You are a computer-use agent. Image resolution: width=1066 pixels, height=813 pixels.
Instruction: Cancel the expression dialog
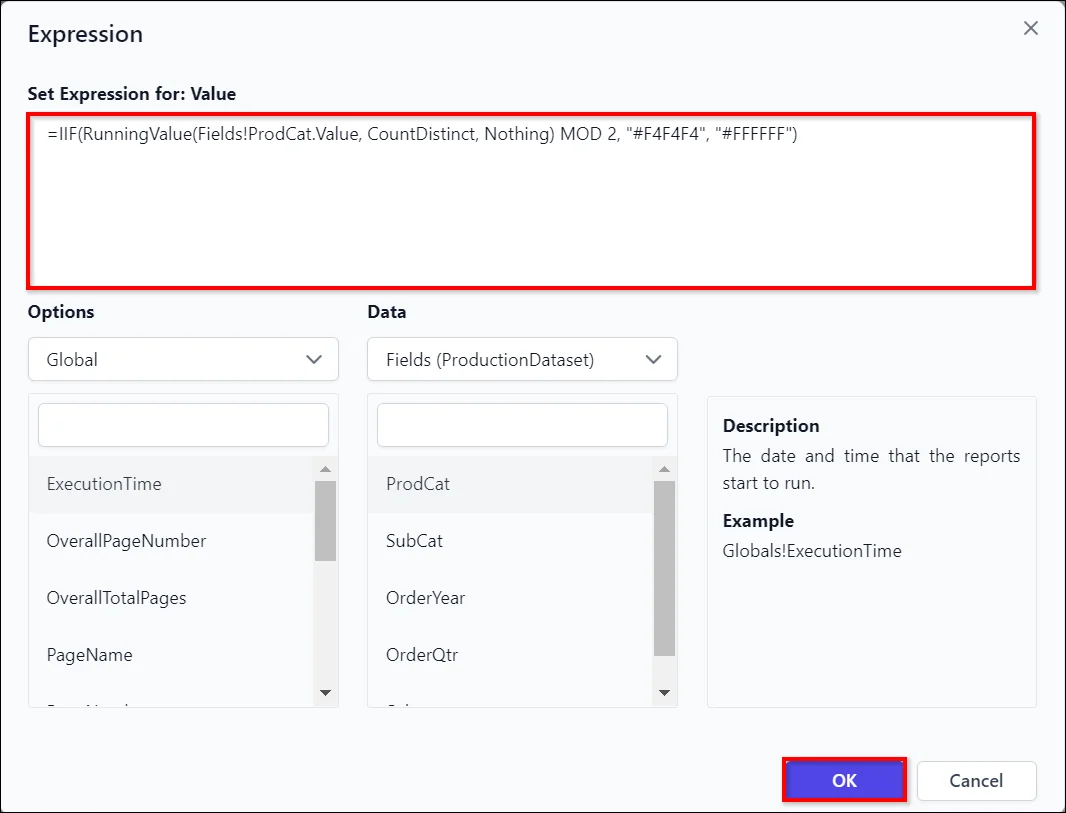(x=976, y=781)
